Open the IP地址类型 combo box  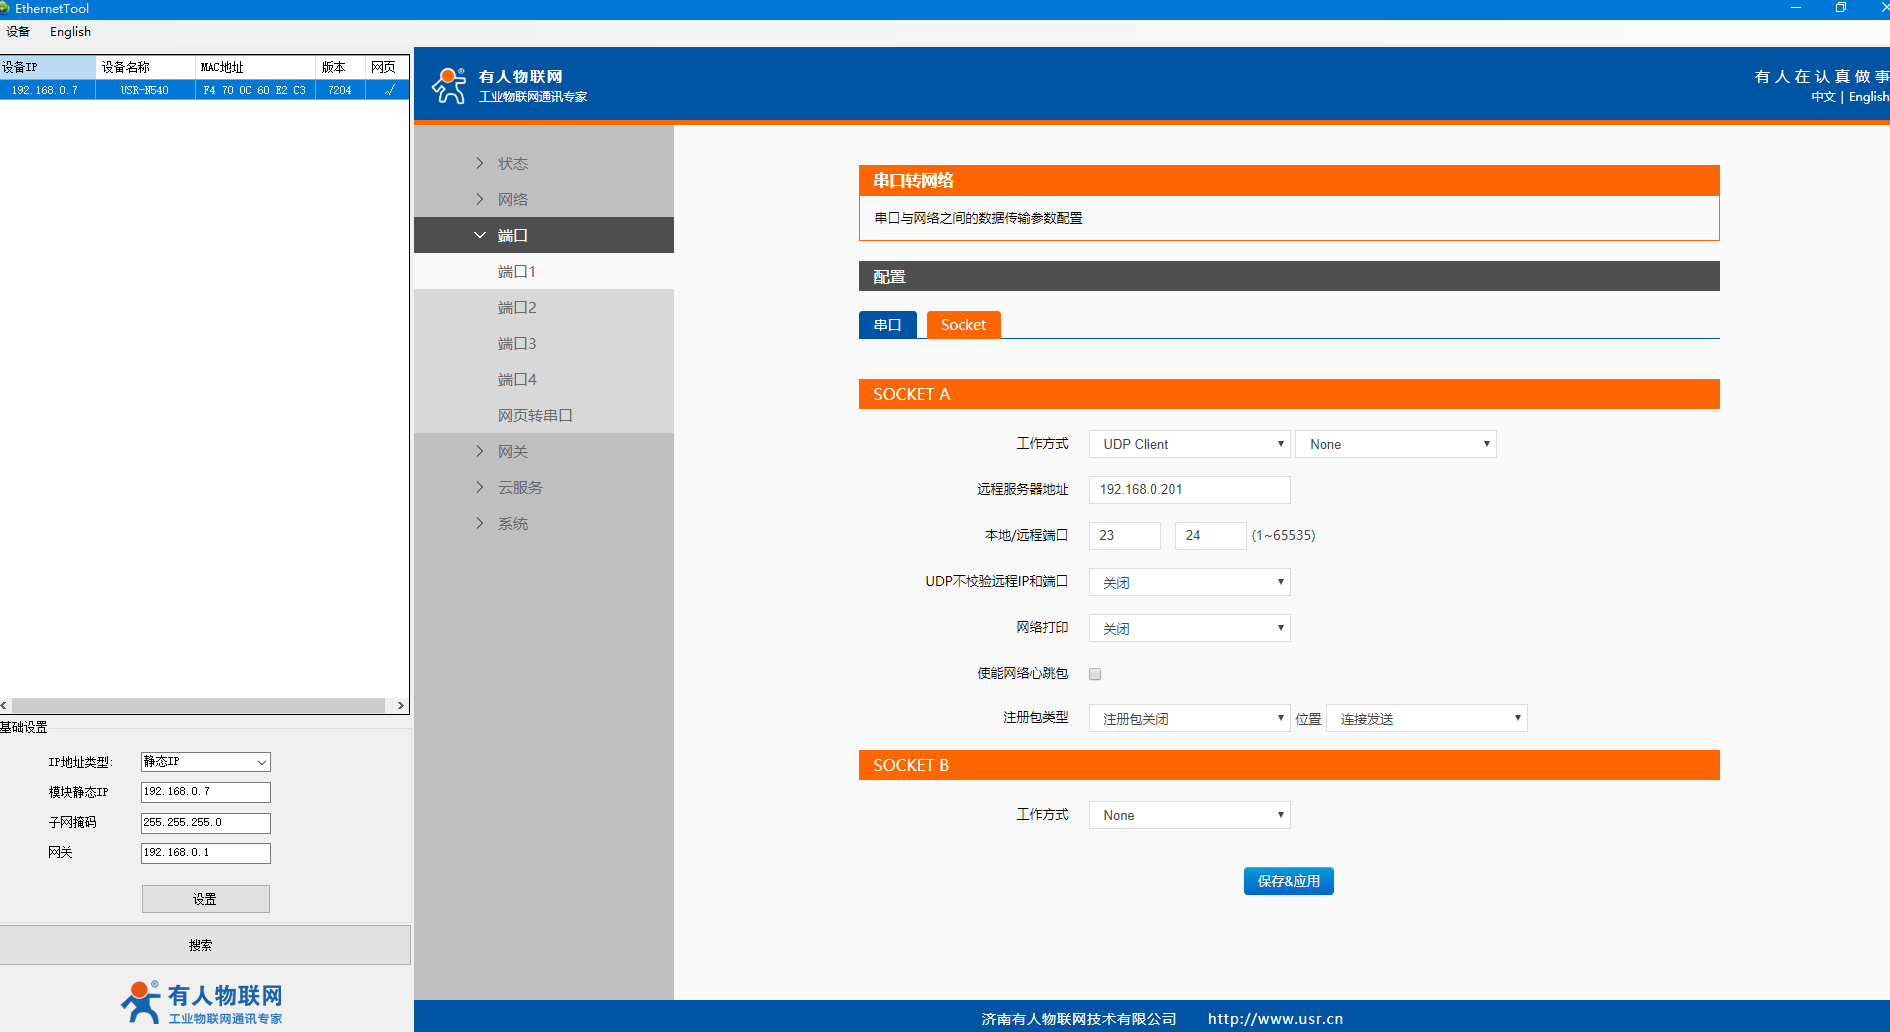[205, 762]
